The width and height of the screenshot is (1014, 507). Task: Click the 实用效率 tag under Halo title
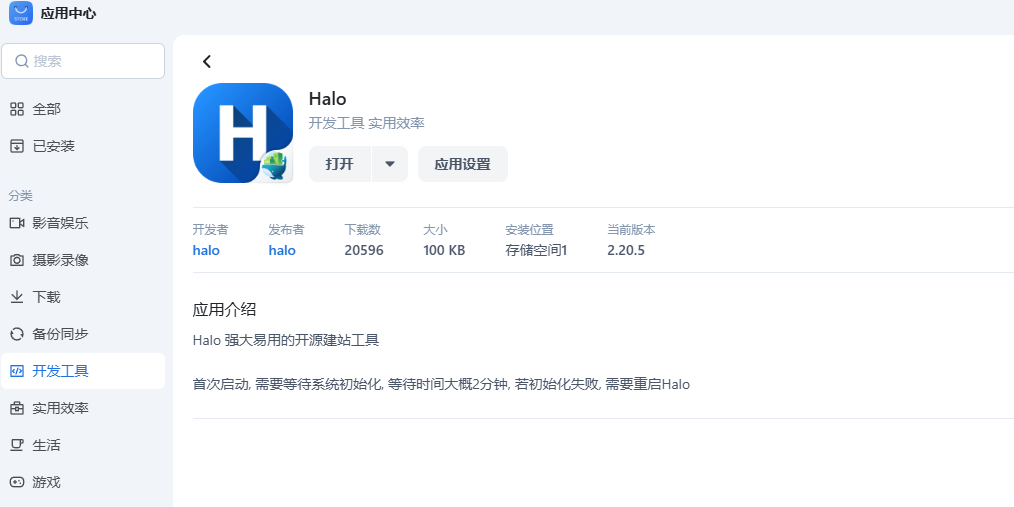coord(396,124)
